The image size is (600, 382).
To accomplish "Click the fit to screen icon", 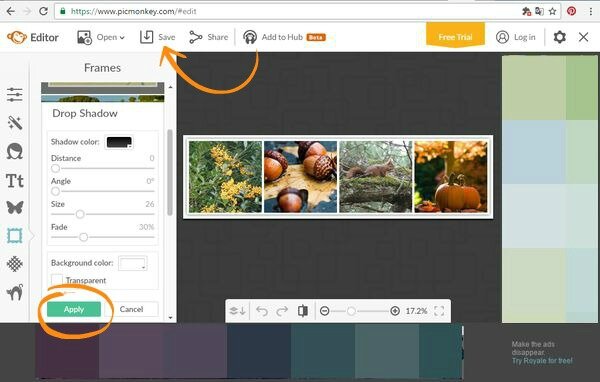I will tap(439, 311).
